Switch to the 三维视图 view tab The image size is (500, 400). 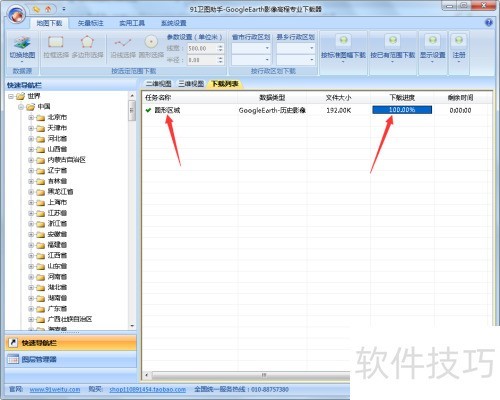coord(191,84)
